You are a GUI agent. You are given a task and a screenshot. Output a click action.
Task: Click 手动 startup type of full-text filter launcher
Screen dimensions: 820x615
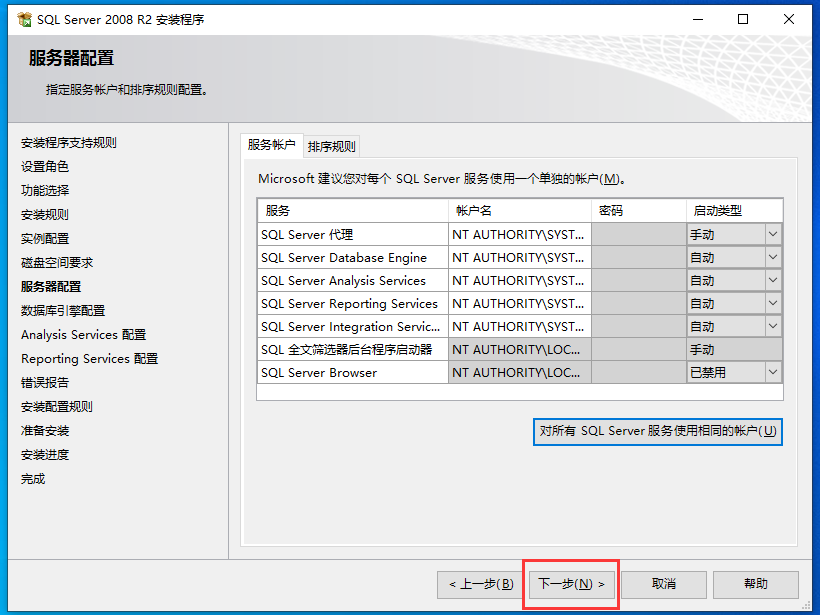click(734, 349)
